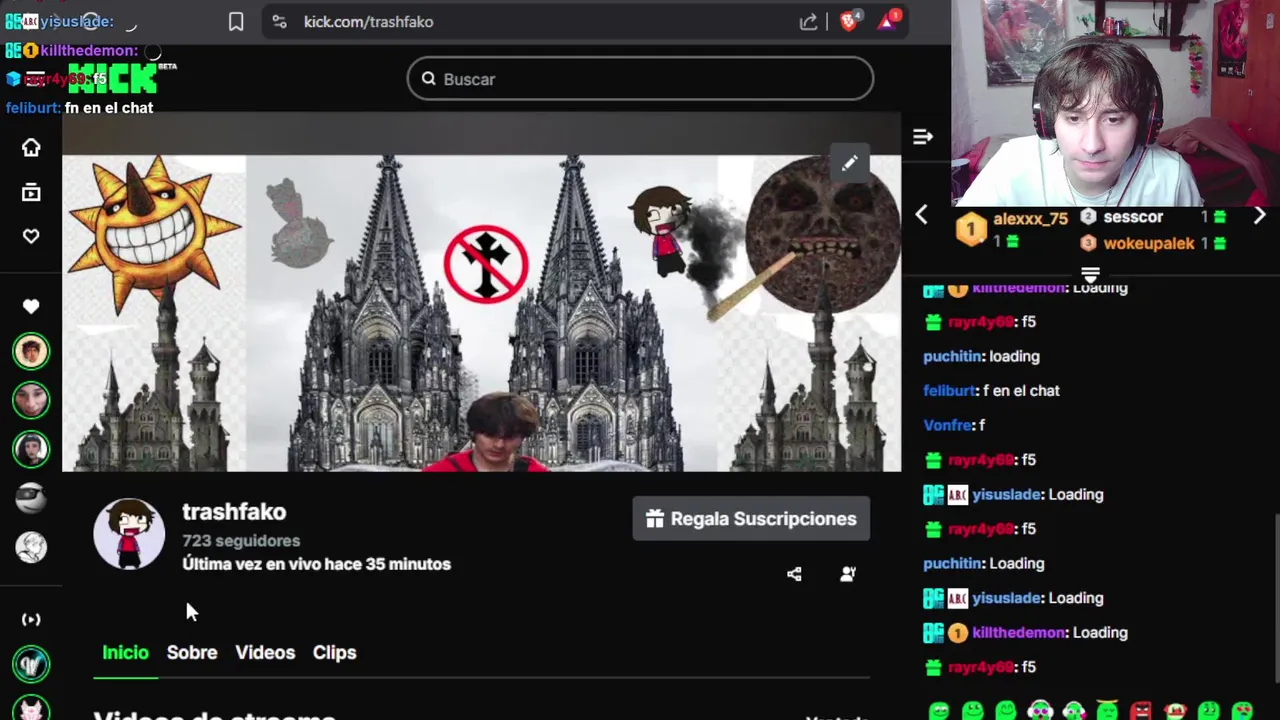Click username Vonfre in chat

[948, 425]
